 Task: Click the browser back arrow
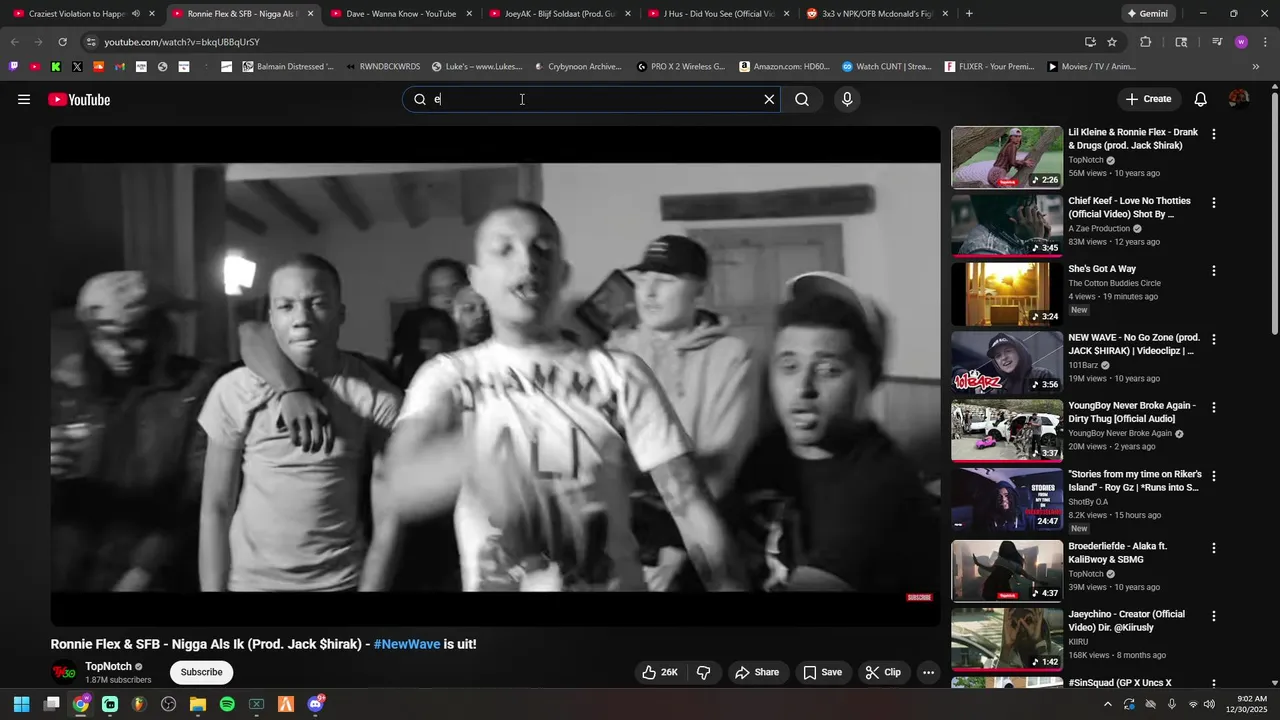(x=14, y=42)
